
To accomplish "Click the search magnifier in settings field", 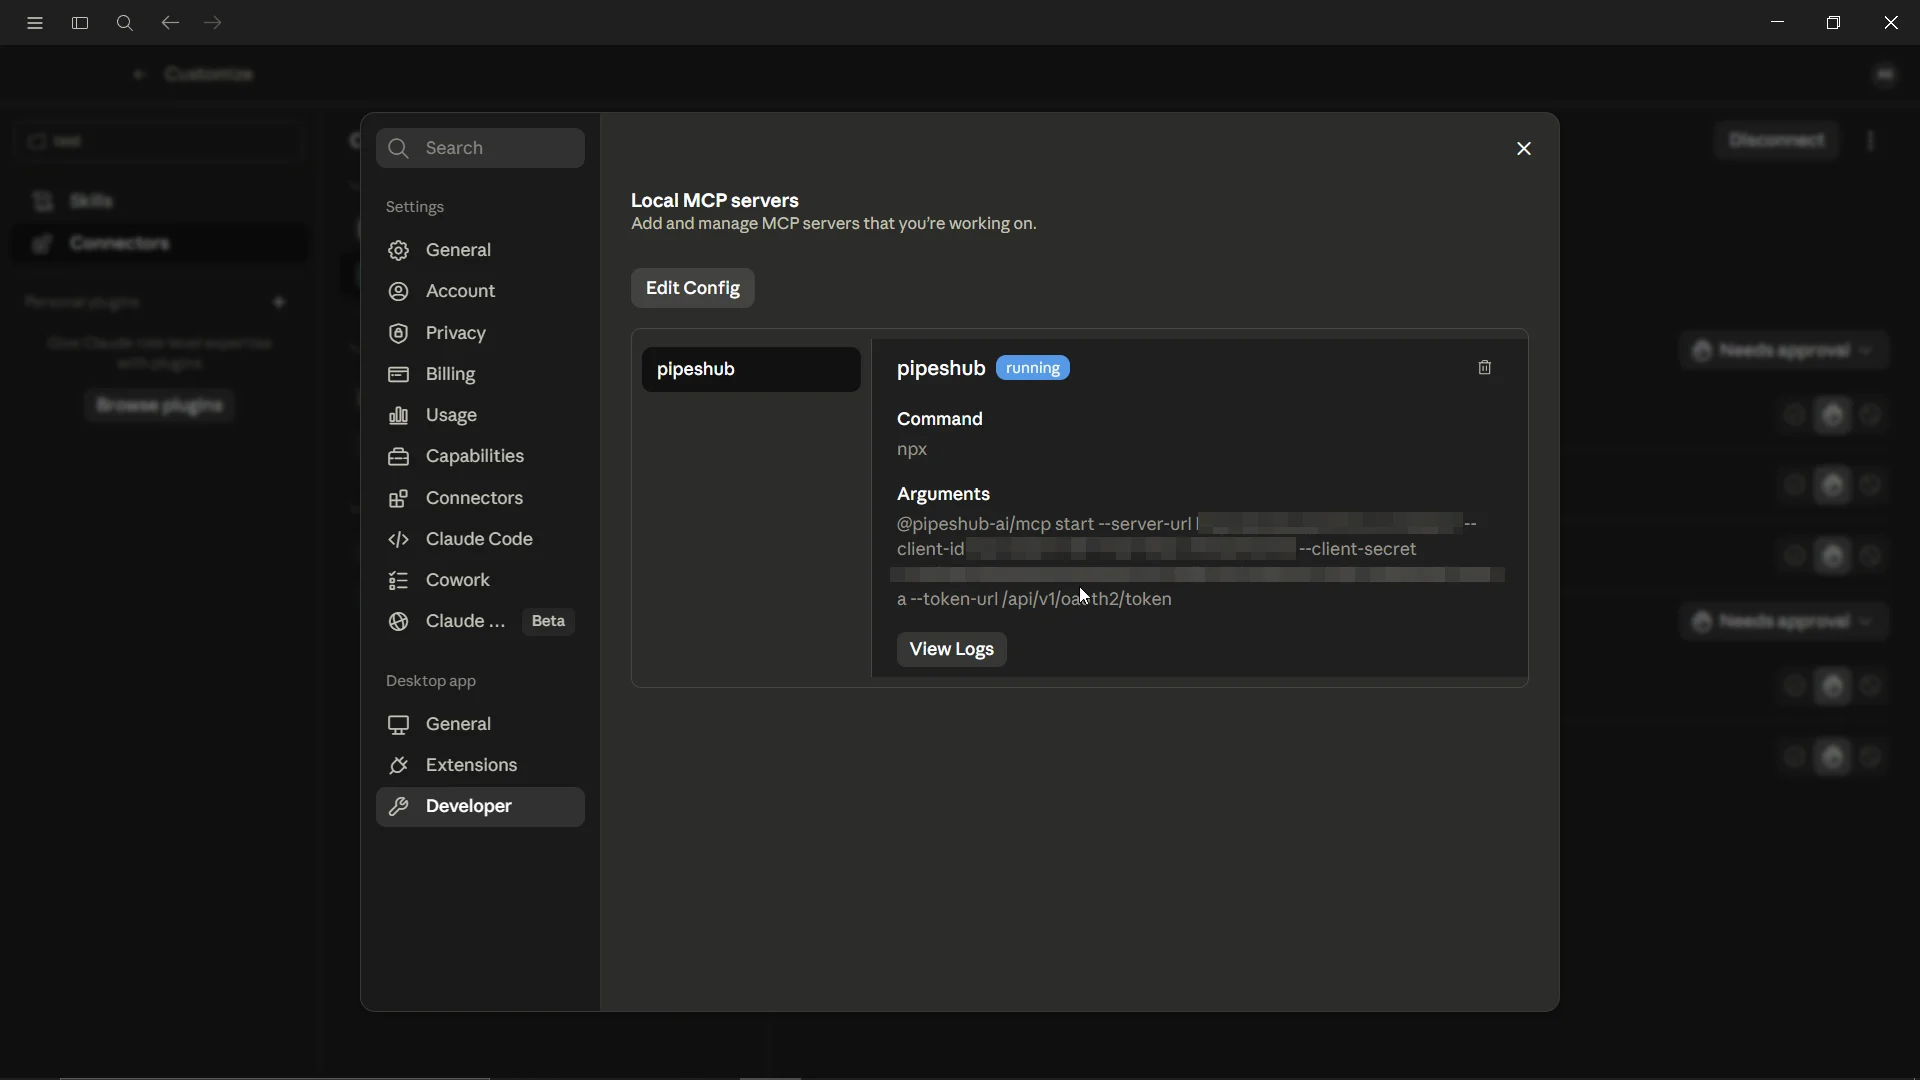I will click(x=399, y=148).
